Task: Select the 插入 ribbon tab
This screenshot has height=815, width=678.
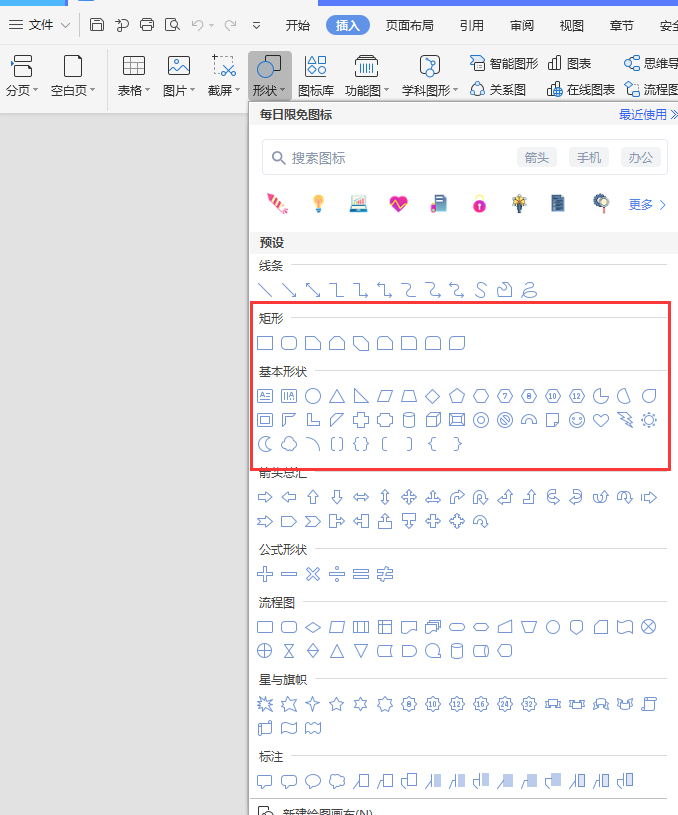Action: pyautogui.click(x=347, y=25)
